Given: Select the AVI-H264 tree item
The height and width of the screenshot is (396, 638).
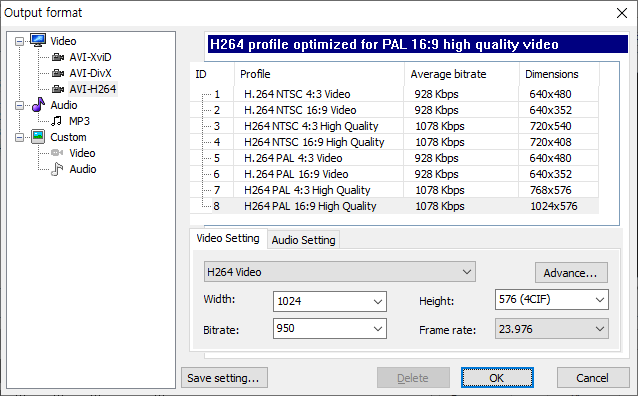Looking at the screenshot, I should tap(93, 89).
